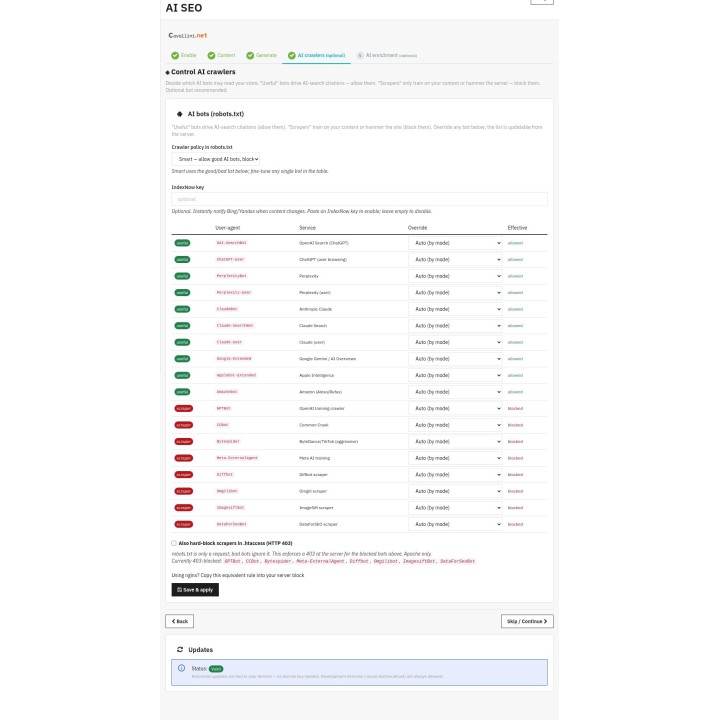The width and height of the screenshot is (720, 720).
Task: Click the robot icon beside AI bots (robots.txt)
Action: (180, 114)
